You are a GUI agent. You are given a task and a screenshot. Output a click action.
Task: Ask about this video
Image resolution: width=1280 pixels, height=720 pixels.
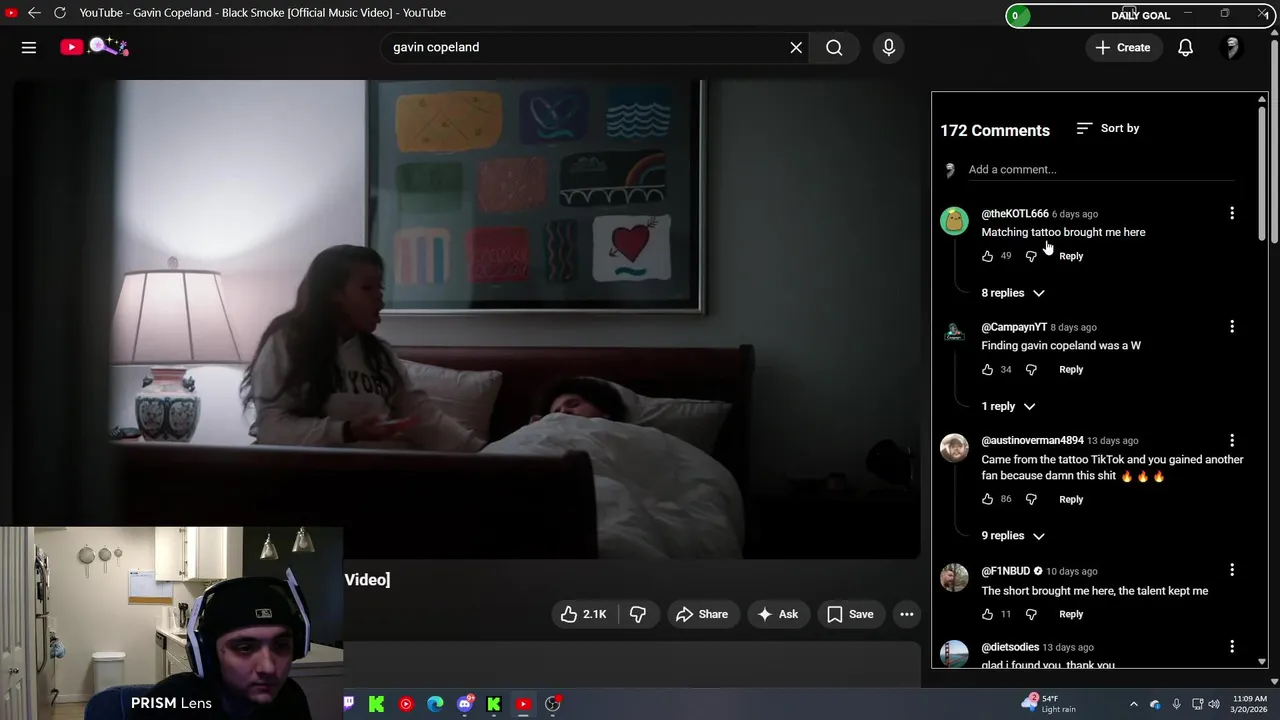tap(778, 614)
